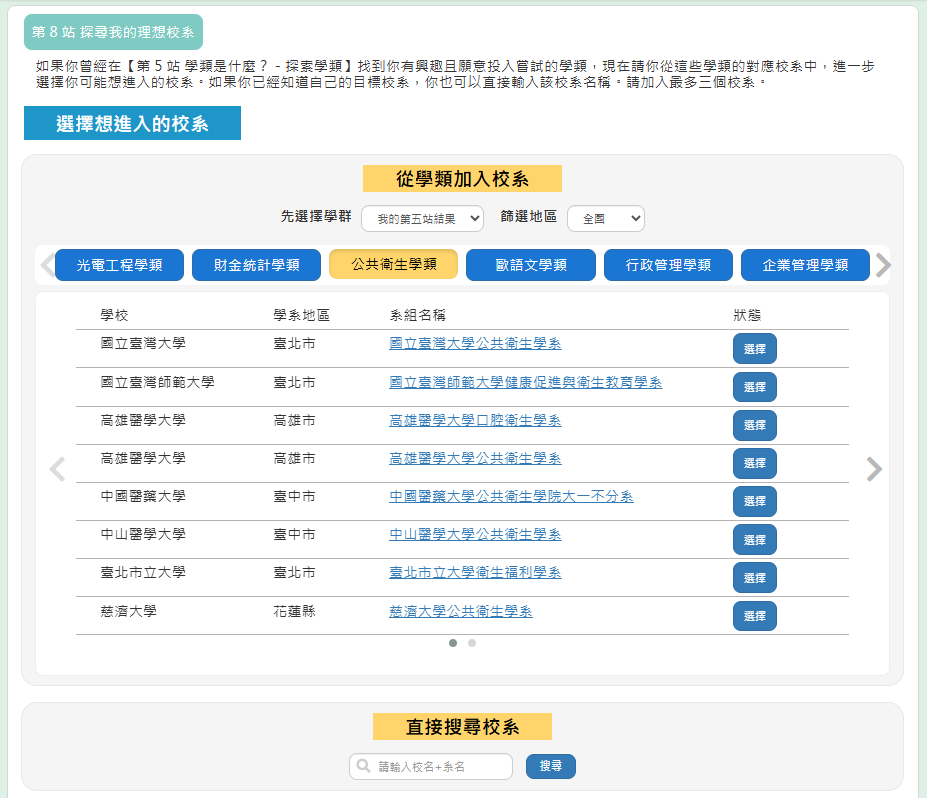Open the 篩選地區 region dropdown
927x798 pixels.
tap(605, 218)
